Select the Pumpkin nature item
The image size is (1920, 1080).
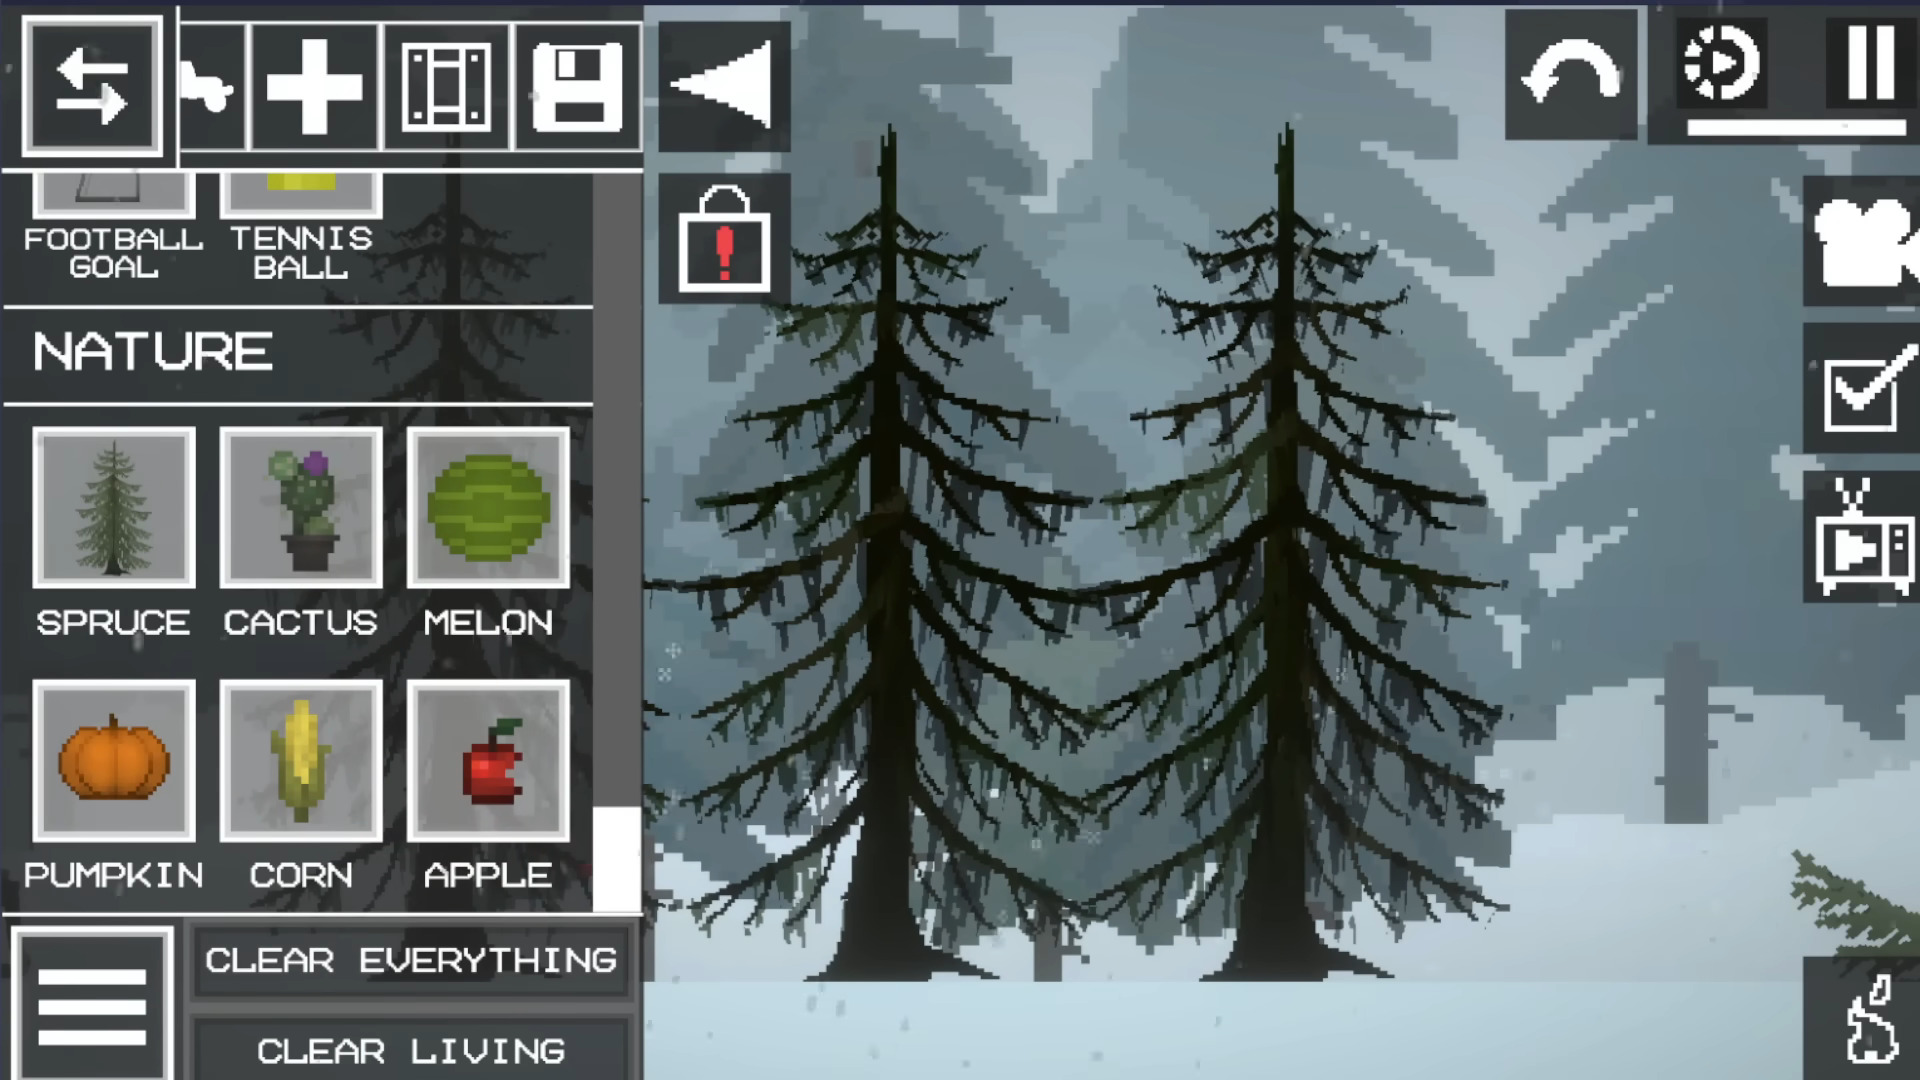(x=113, y=764)
